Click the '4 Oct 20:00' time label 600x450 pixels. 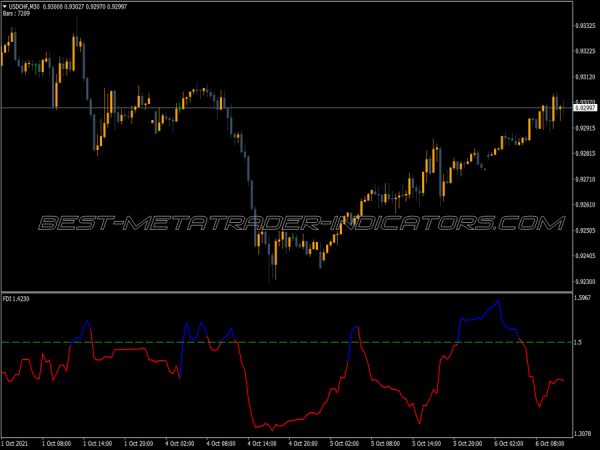(x=303, y=443)
